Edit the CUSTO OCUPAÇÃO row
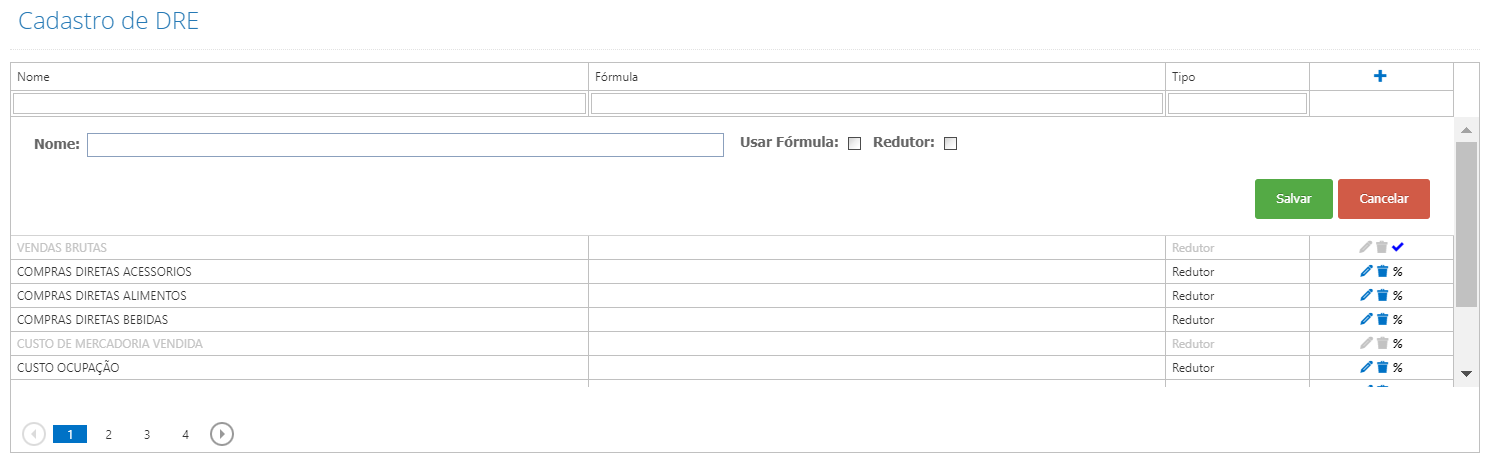Screen dimensions: 1489x465 1366,367
